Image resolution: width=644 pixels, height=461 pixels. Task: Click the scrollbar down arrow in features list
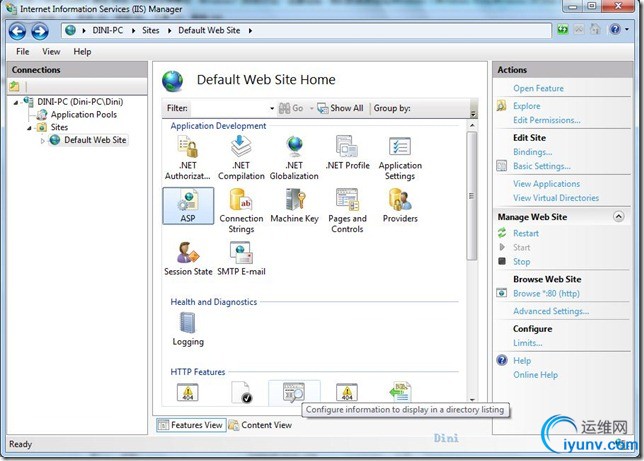(x=472, y=399)
